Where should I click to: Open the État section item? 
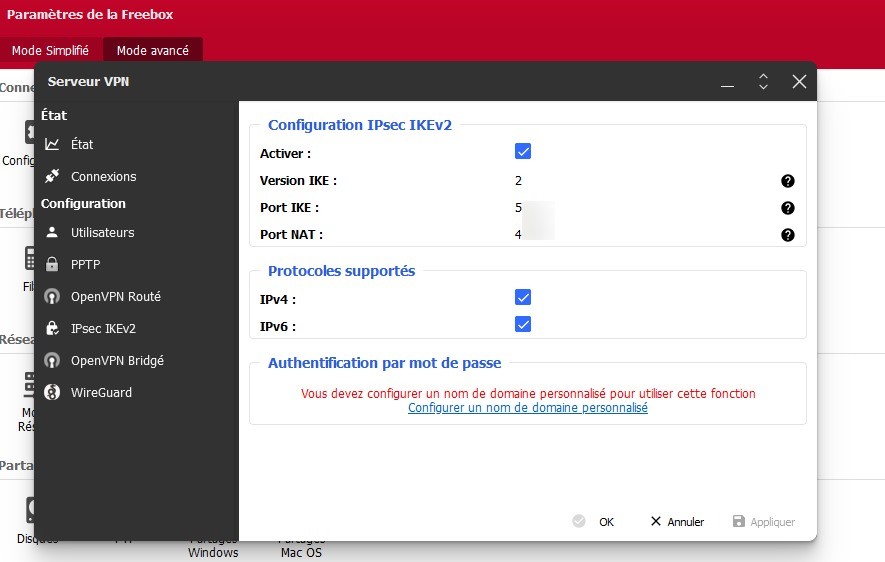(x=136, y=144)
